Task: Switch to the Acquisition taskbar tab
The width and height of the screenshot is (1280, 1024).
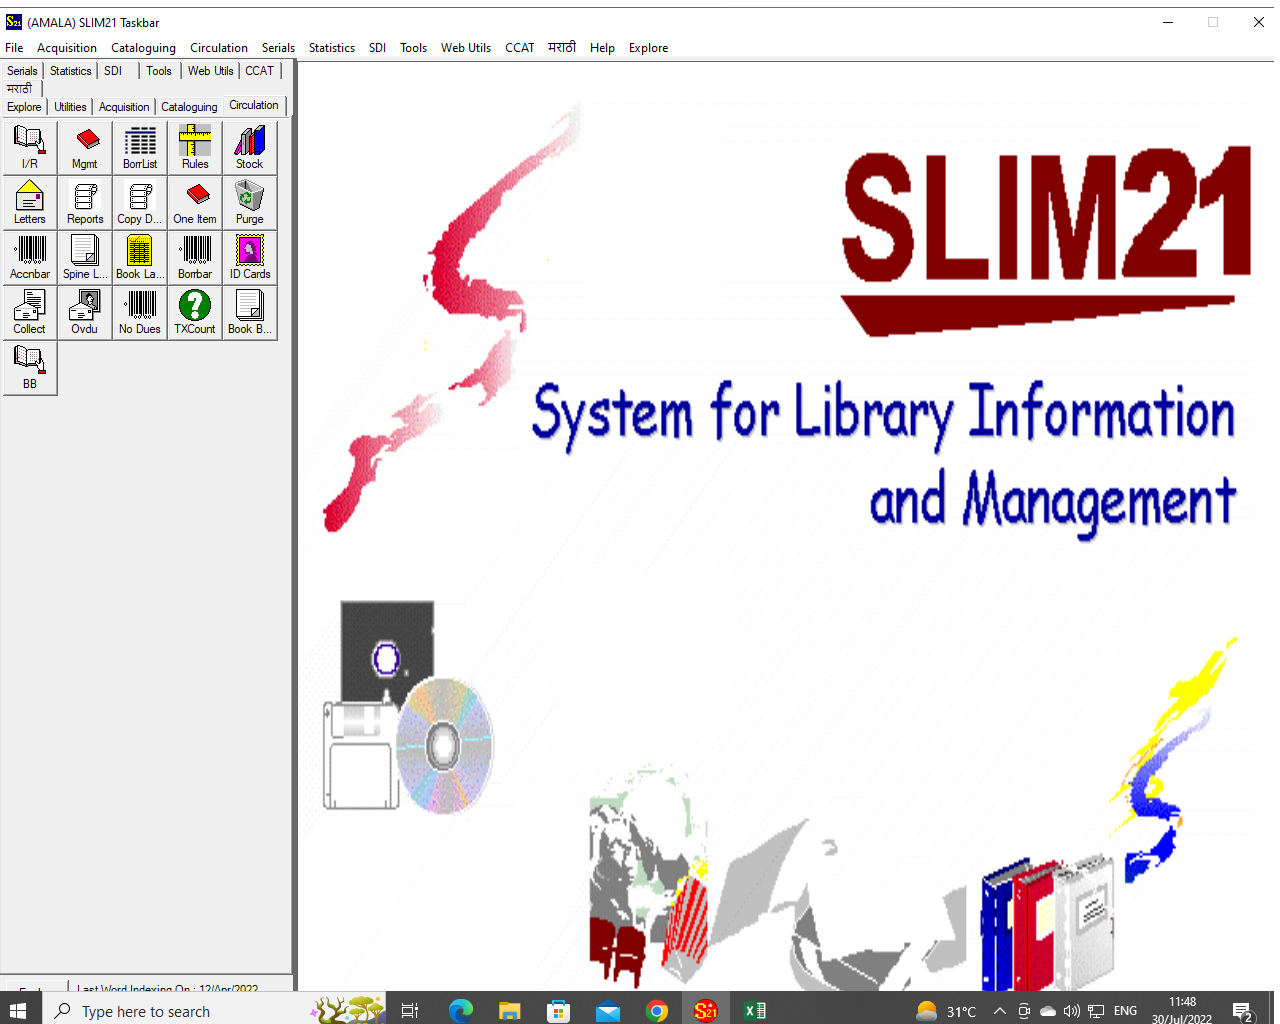Action: click(124, 107)
